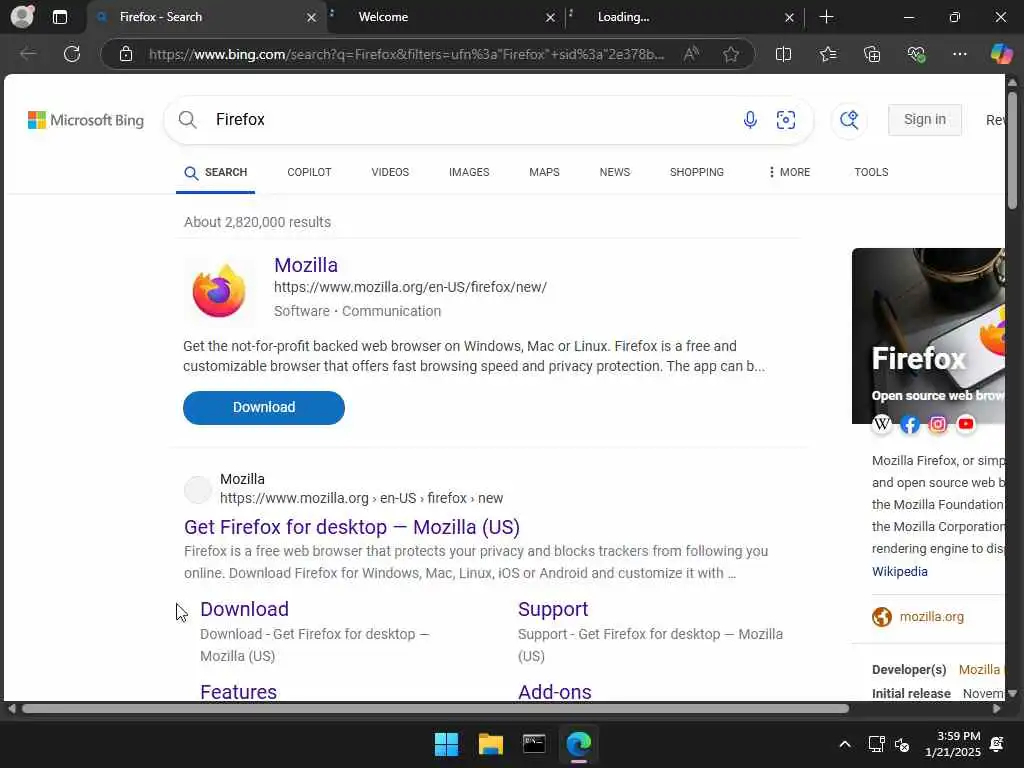Screen dimensions: 1024x768
Task: Open Split screen view
Action: click(x=783, y=54)
